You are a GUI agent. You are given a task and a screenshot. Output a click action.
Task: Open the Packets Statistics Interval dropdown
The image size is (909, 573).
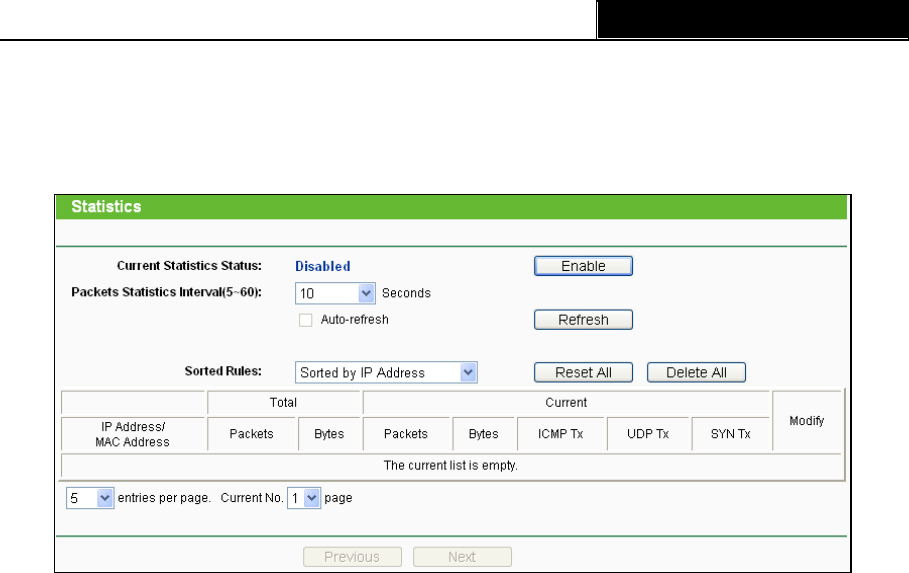335,293
